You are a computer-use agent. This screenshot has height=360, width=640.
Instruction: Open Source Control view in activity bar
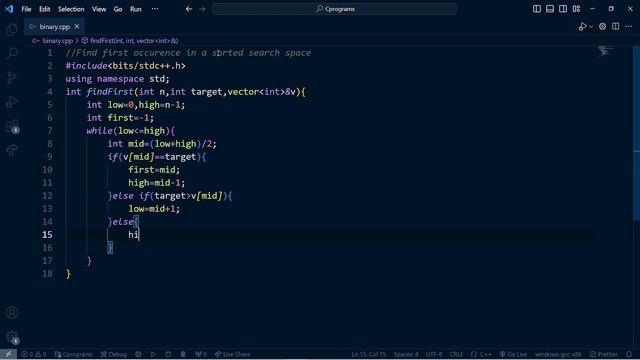pyautogui.click(x=12, y=78)
